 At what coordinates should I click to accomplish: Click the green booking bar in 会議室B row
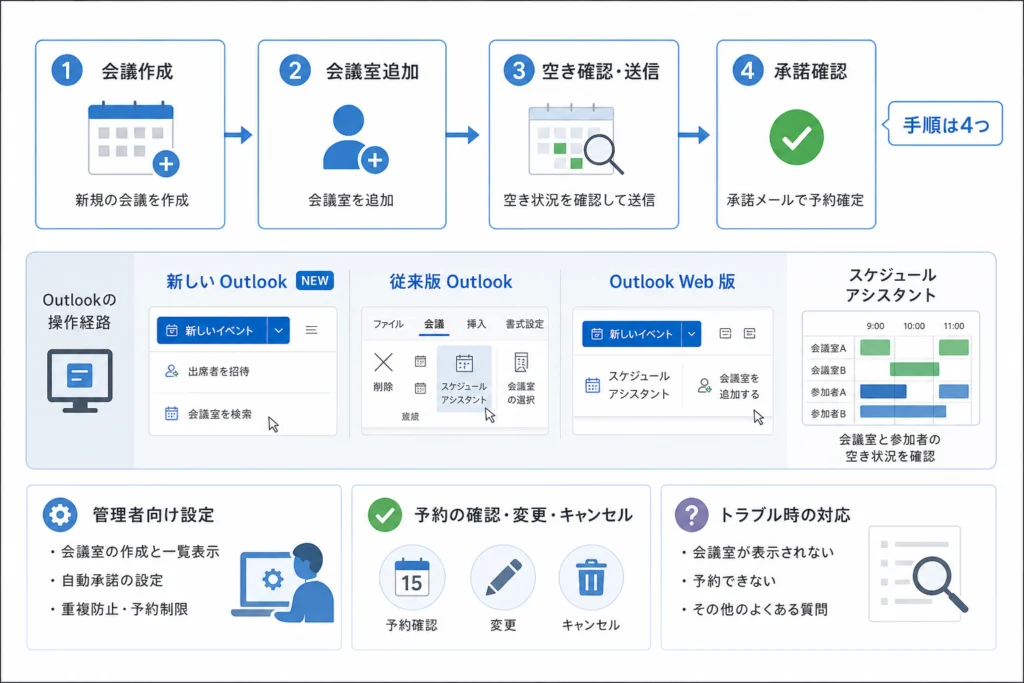click(914, 370)
